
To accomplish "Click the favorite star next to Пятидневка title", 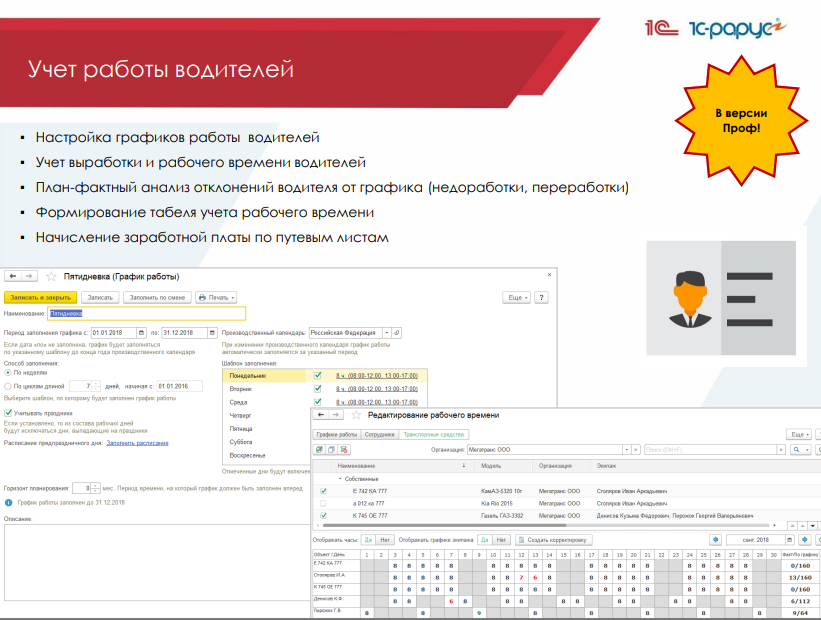I will [51, 275].
